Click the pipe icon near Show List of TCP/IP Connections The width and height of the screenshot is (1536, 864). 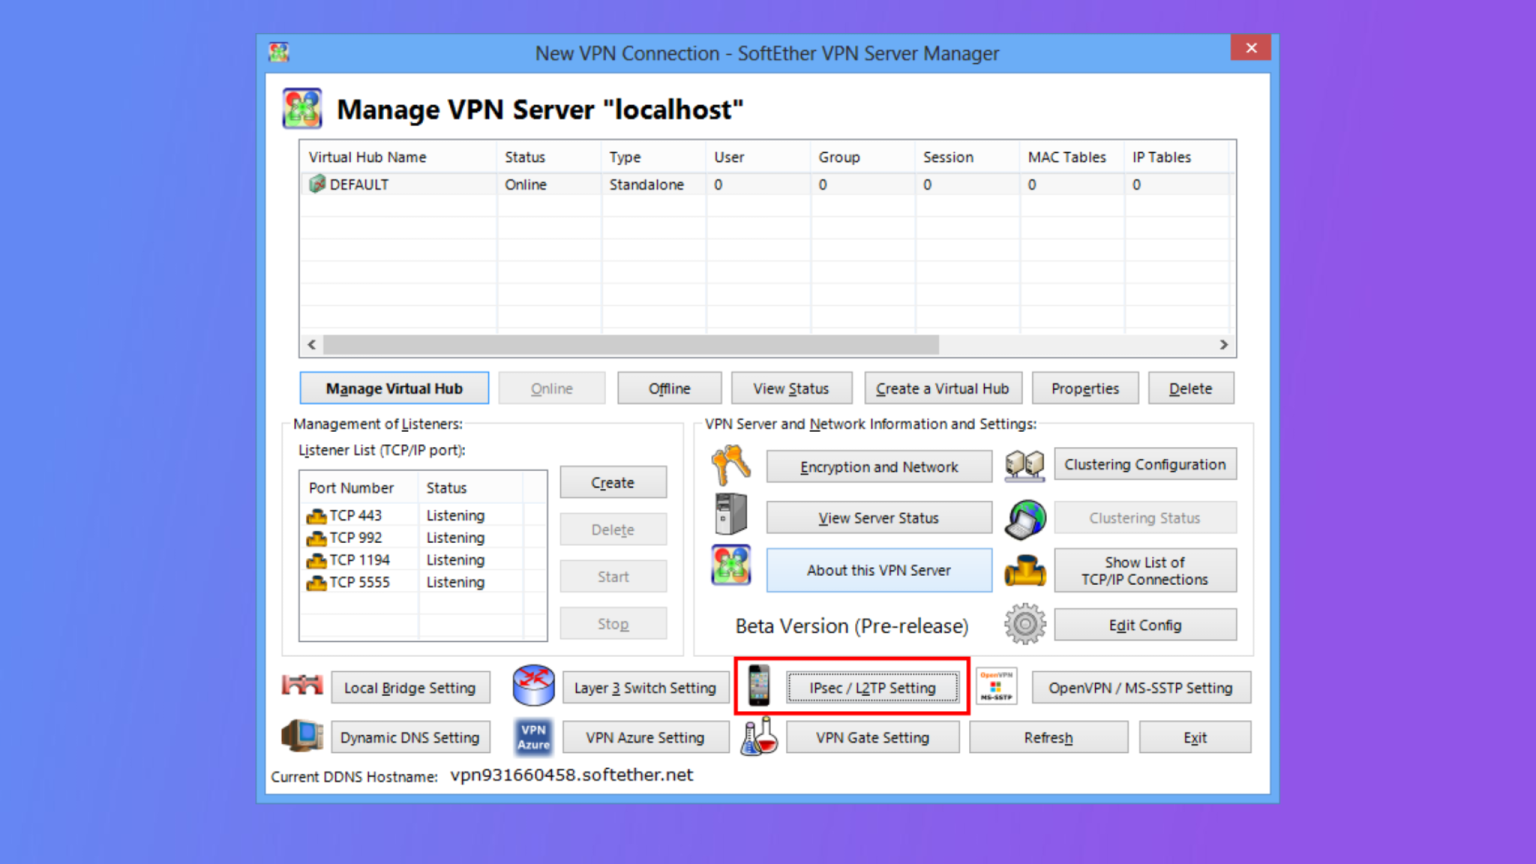(x=1024, y=570)
